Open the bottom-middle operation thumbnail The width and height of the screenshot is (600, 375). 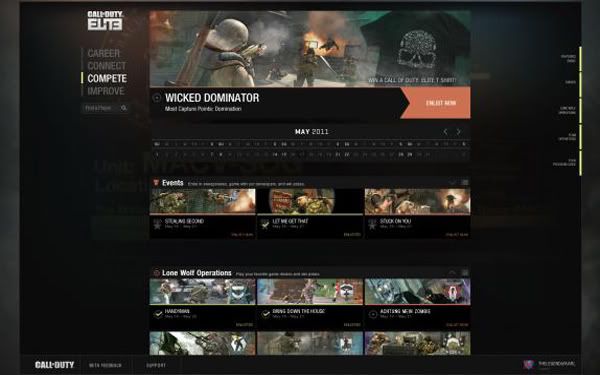310,343
